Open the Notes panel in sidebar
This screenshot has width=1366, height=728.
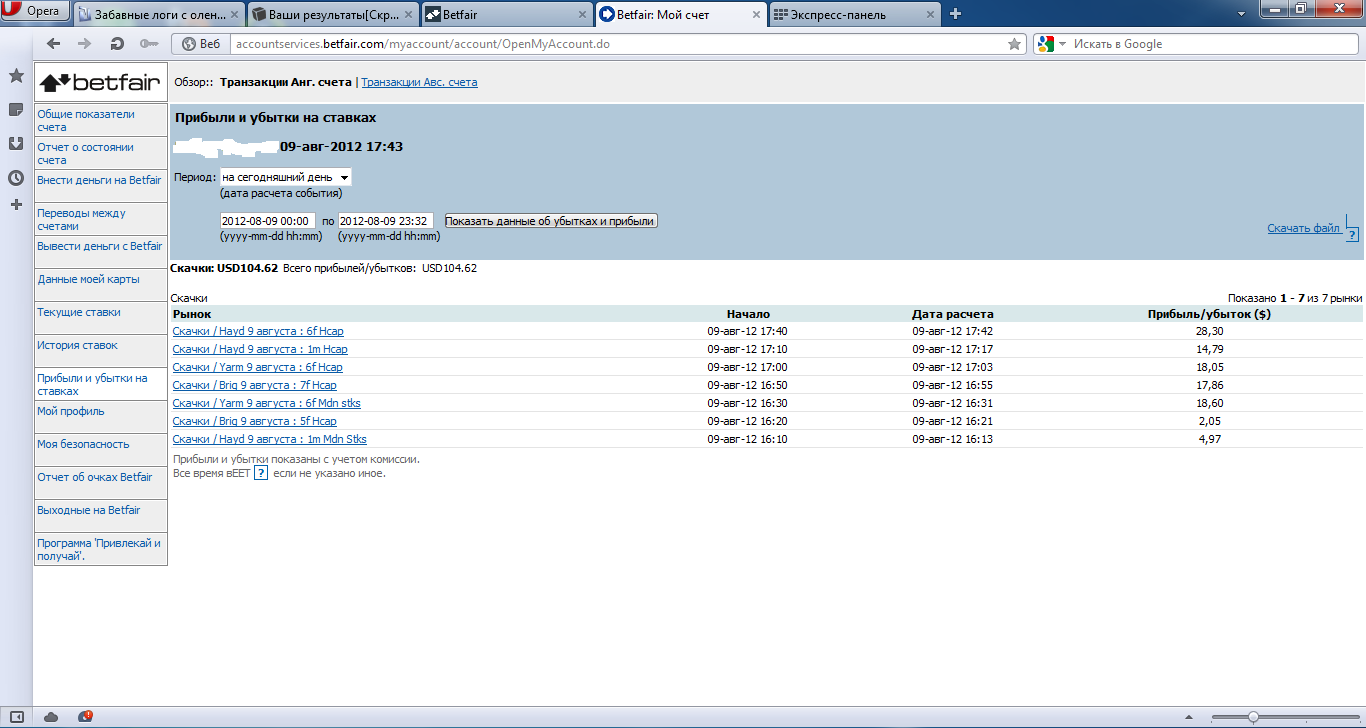click(x=16, y=110)
